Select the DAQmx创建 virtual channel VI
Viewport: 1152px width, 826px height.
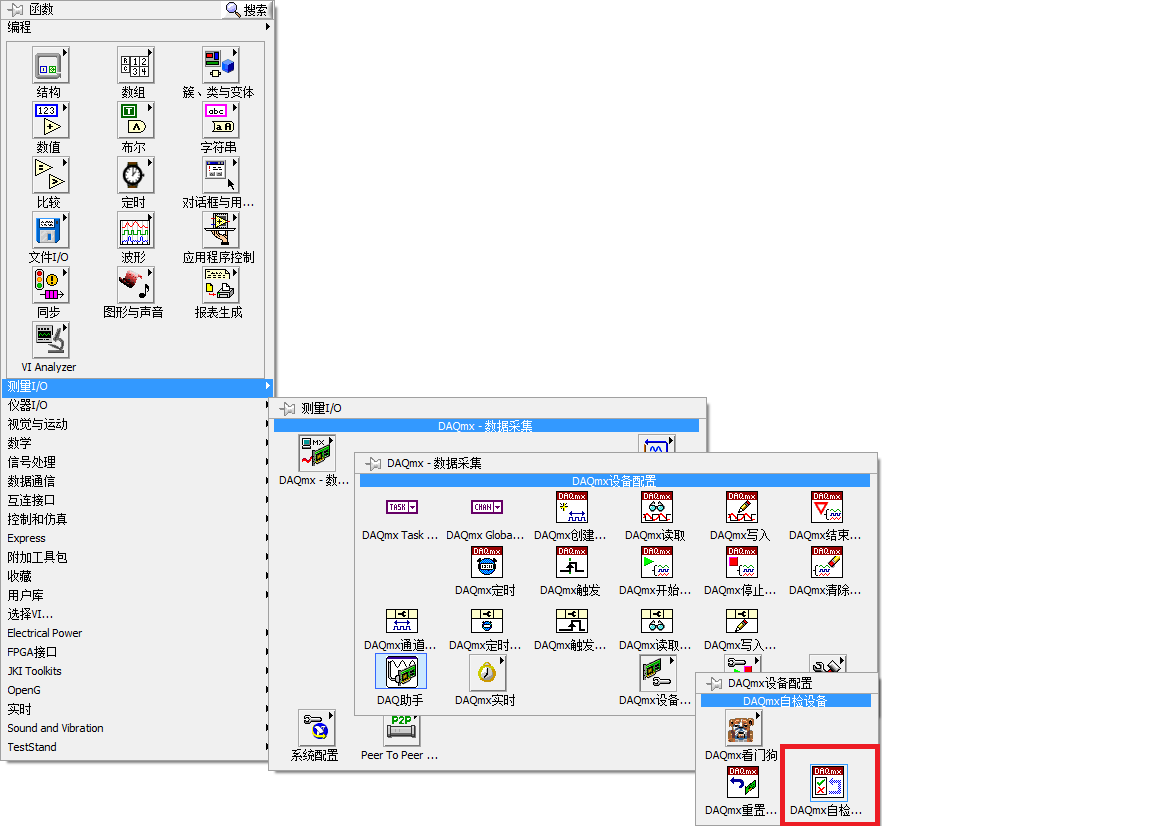(x=572, y=507)
